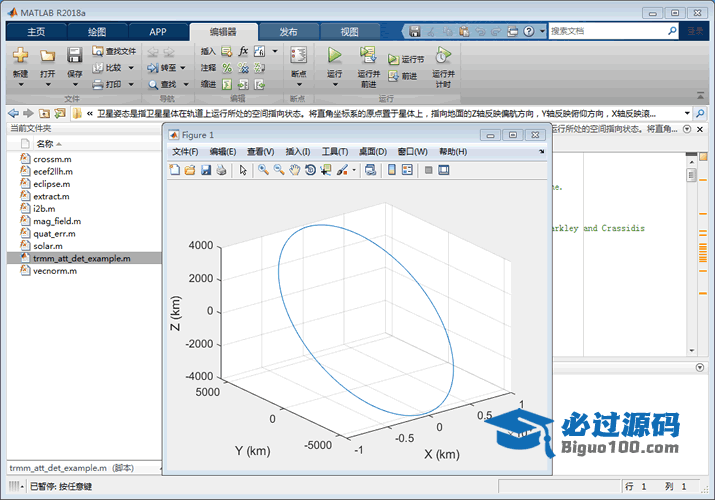Click the Save (保存) floppy disk icon
This screenshot has width=715, height=500.
[x=74, y=55]
